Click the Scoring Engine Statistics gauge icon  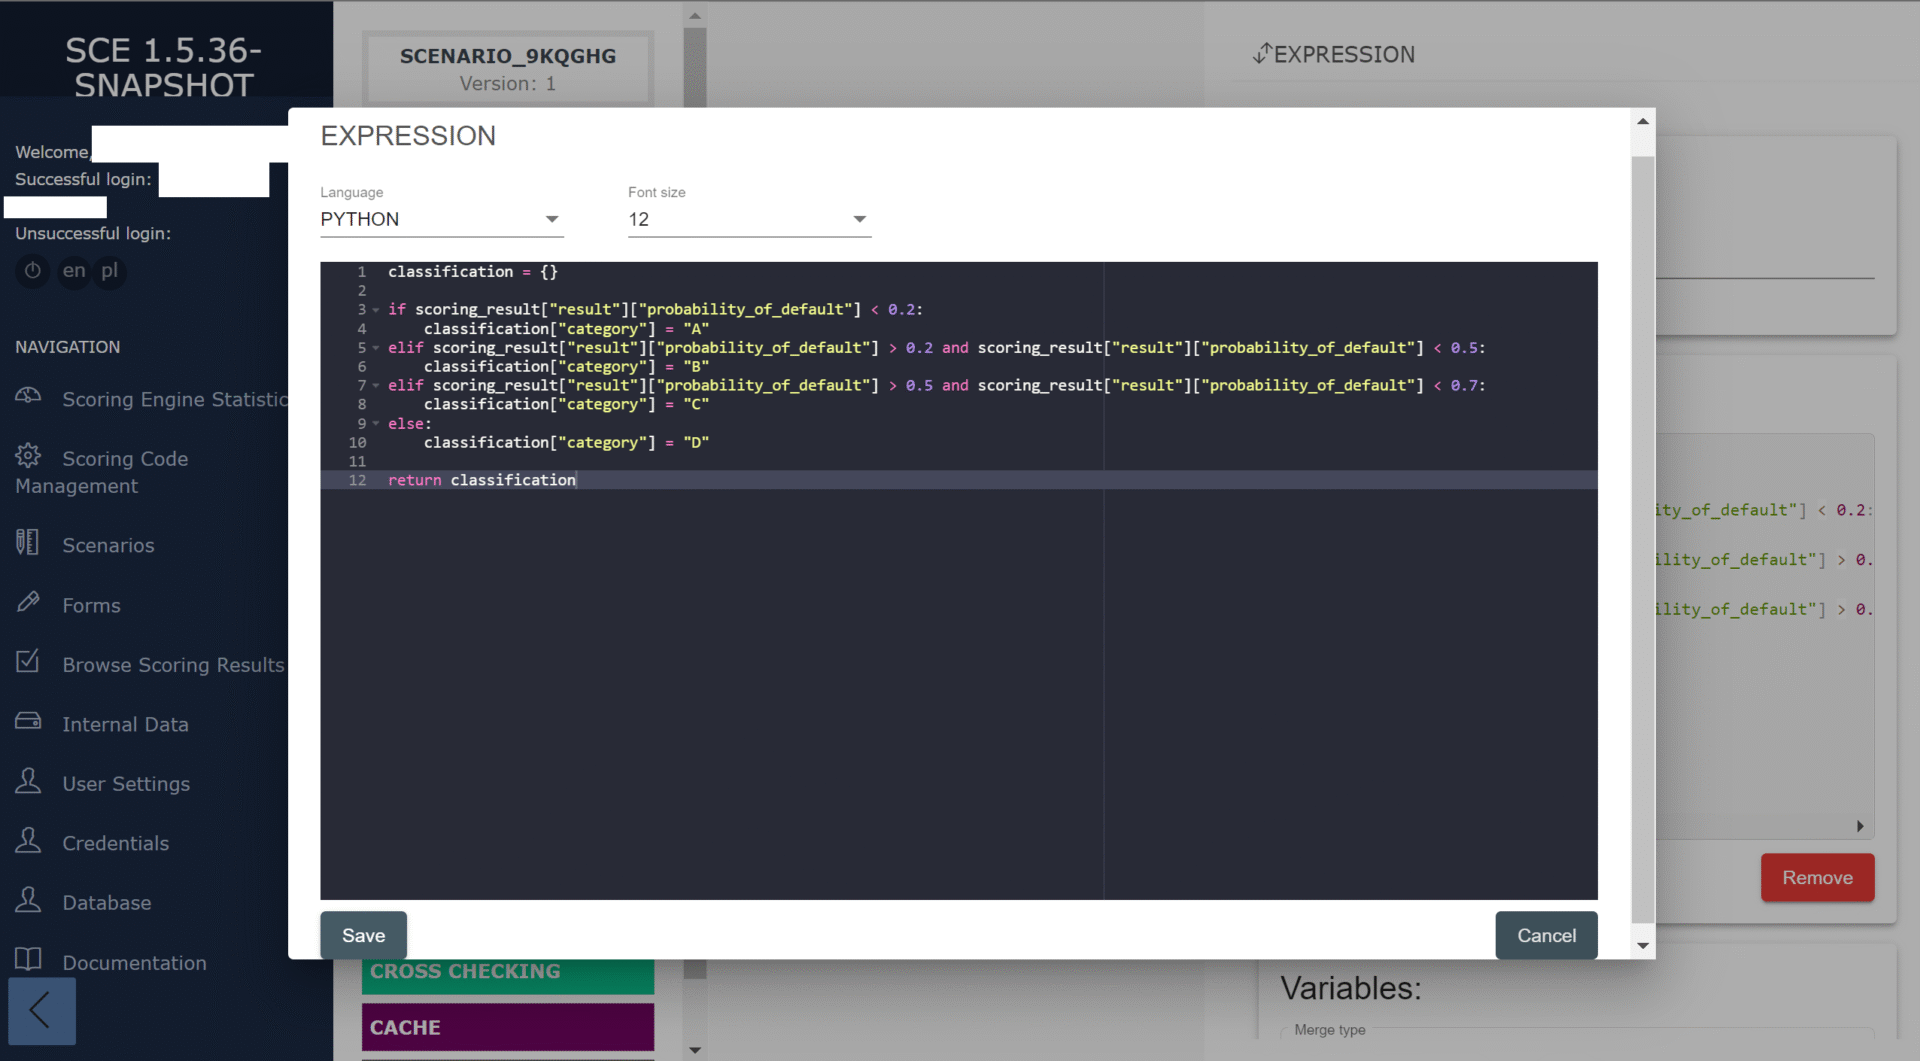(28, 396)
